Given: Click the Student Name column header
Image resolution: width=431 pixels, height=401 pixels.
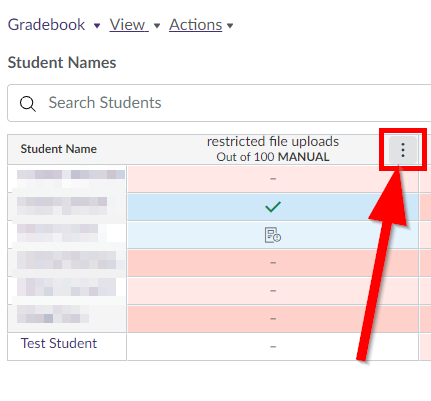Looking at the screenshot, I should [x=59, y=149].
